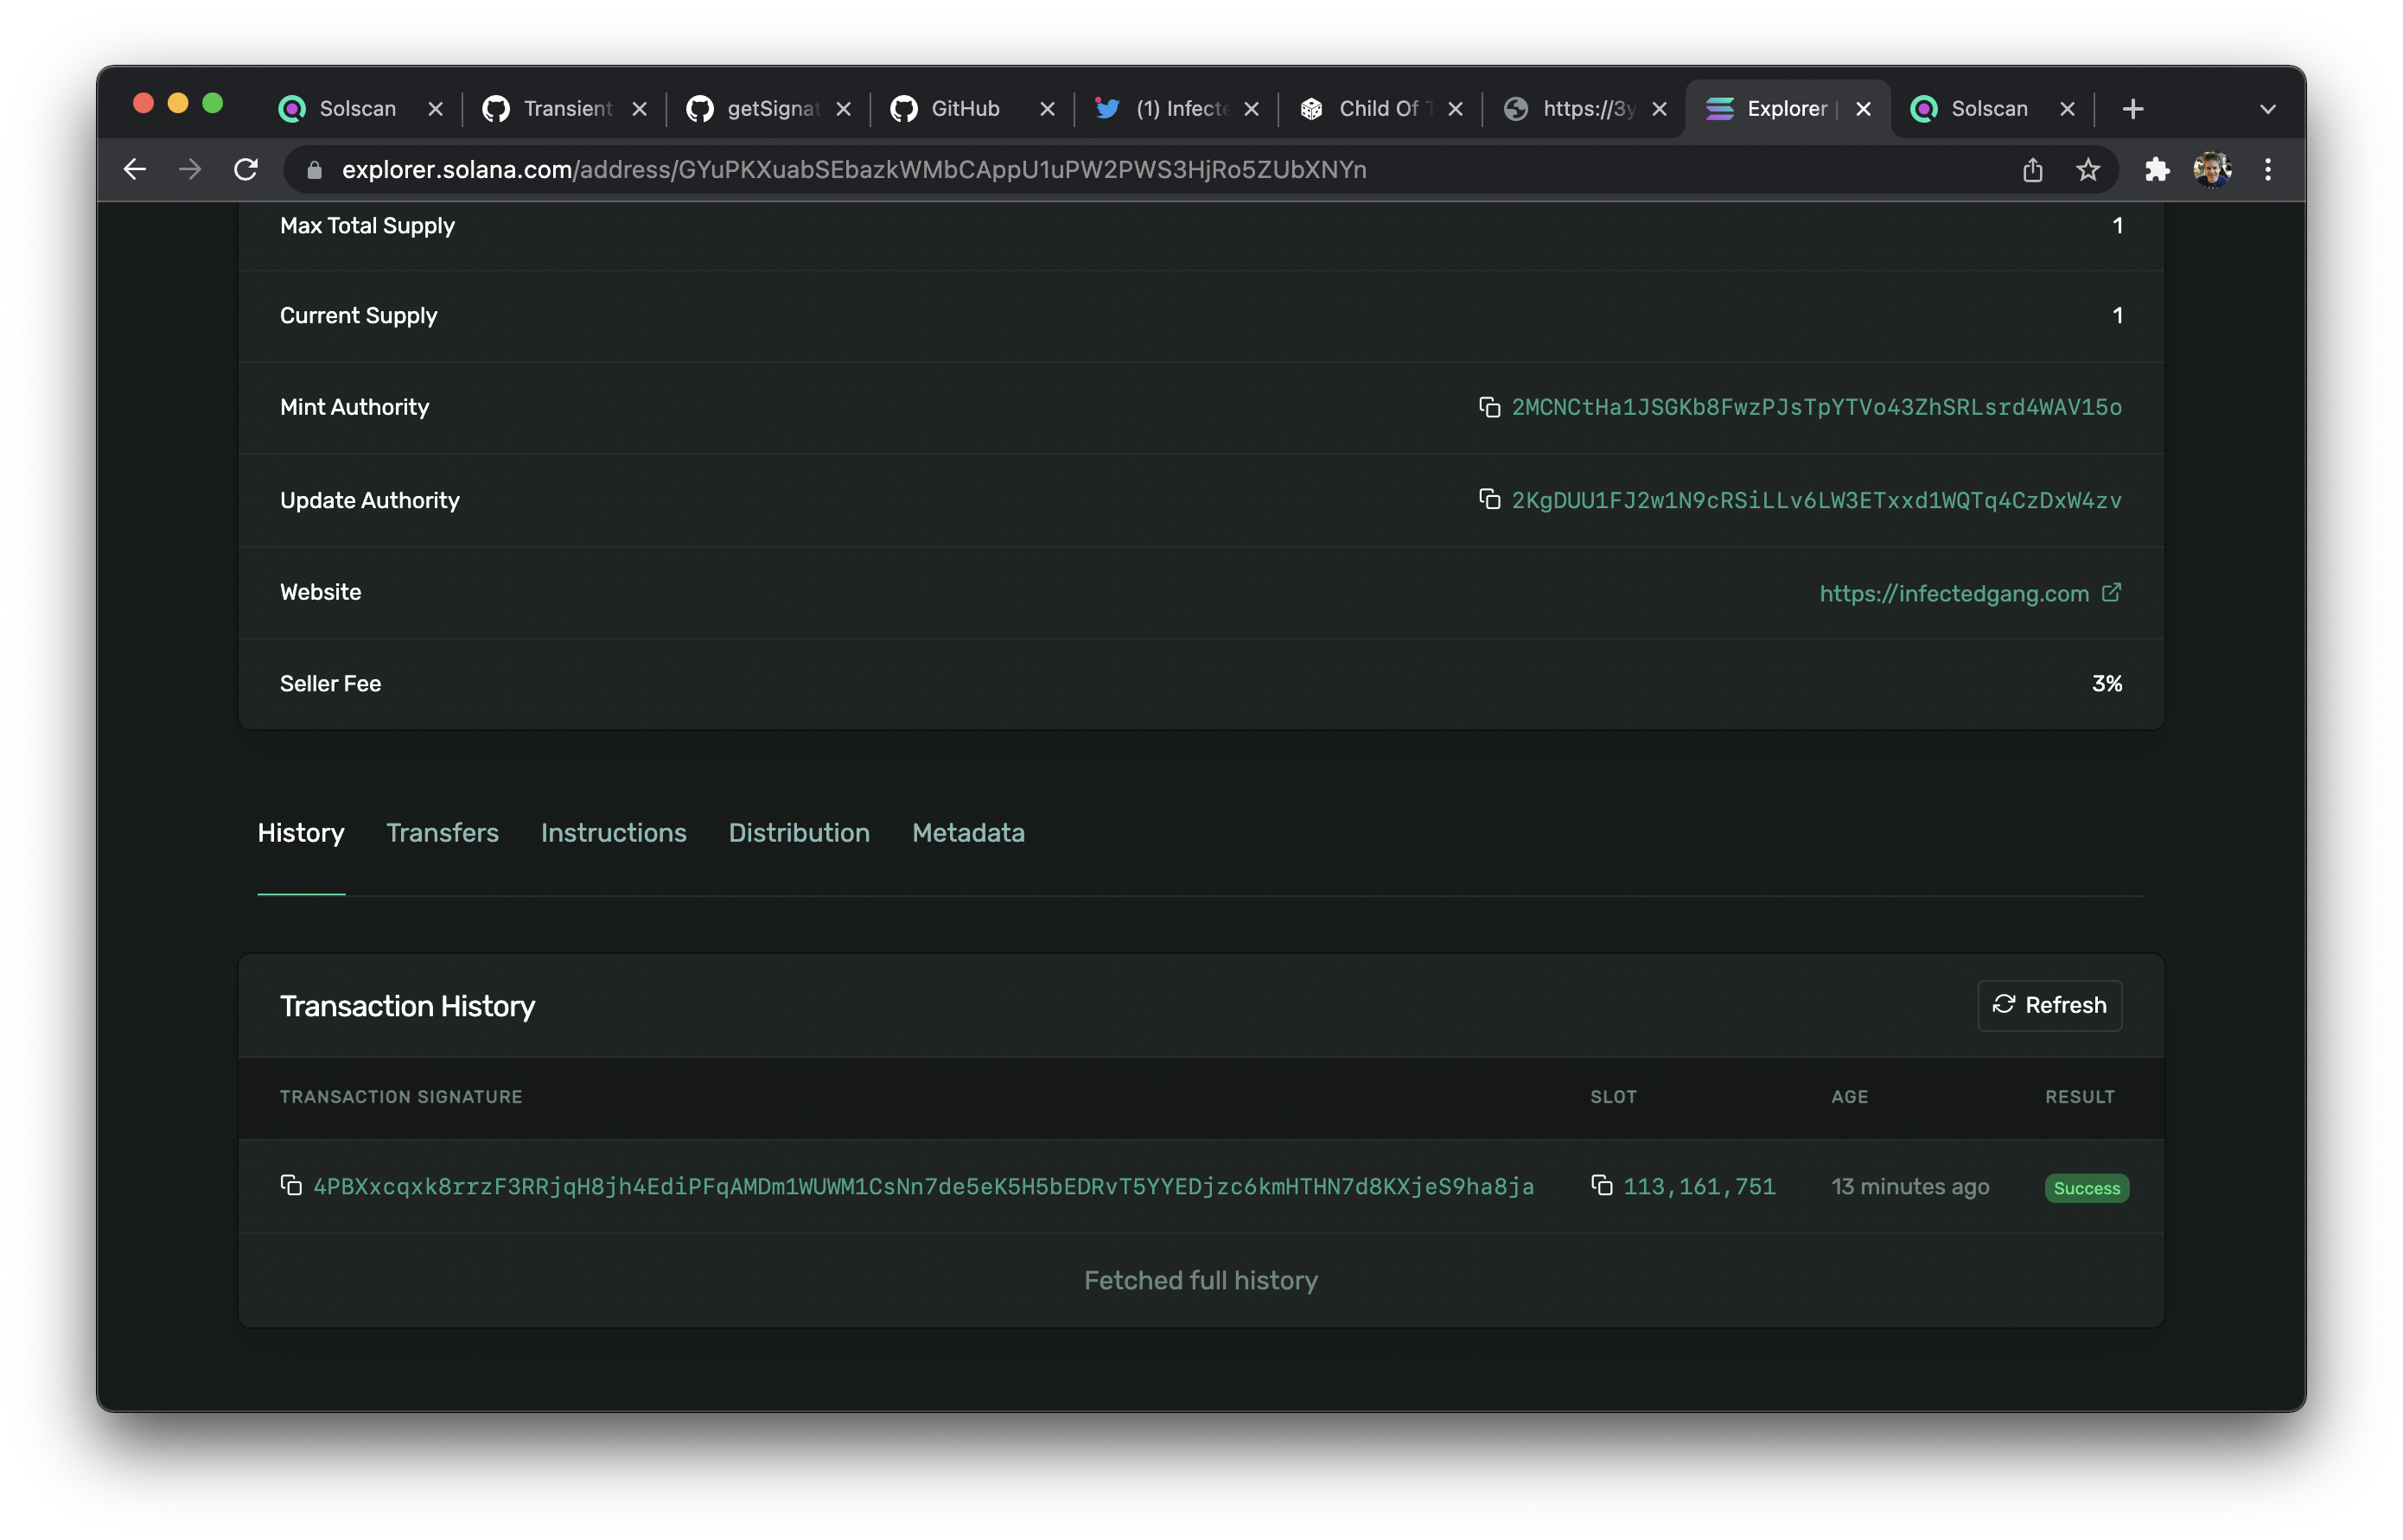
Task: Share the page via the upload icon
Action: 2032,169
